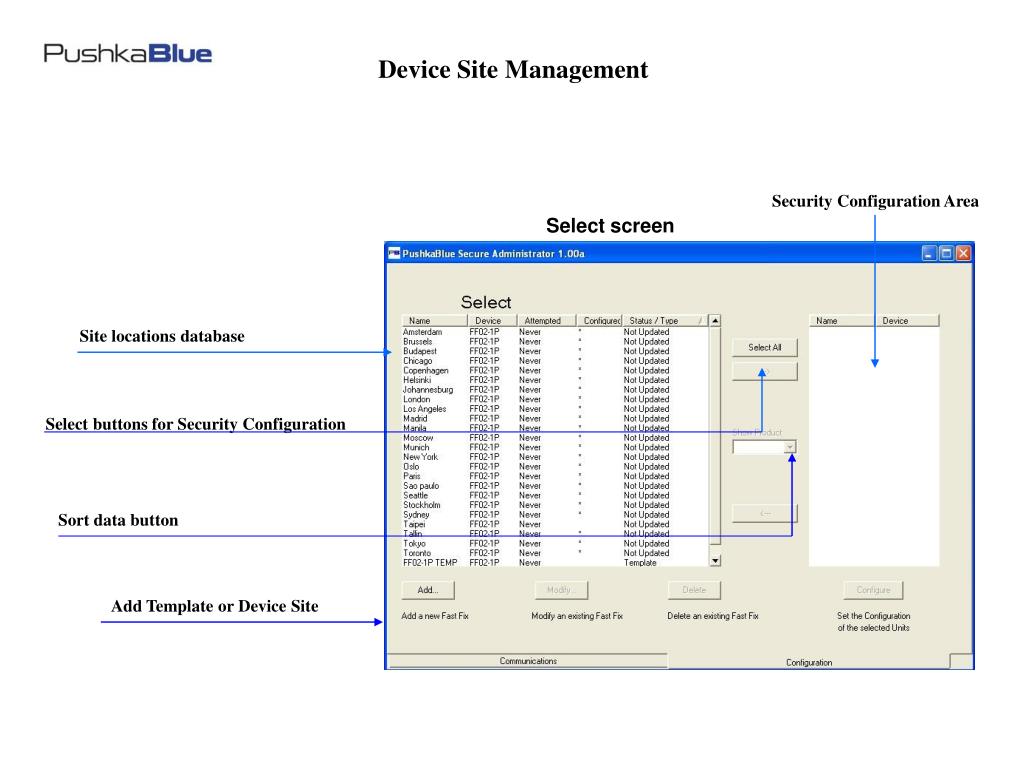1024x768 pixels.
Task: Select the New York row
Action: pos(554,457)
